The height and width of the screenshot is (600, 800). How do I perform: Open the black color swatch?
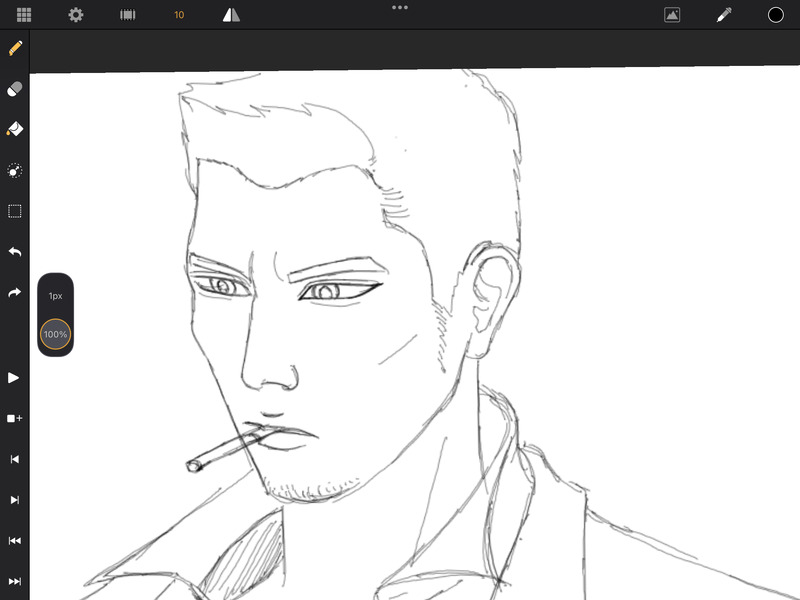click(x=776, y=15)
